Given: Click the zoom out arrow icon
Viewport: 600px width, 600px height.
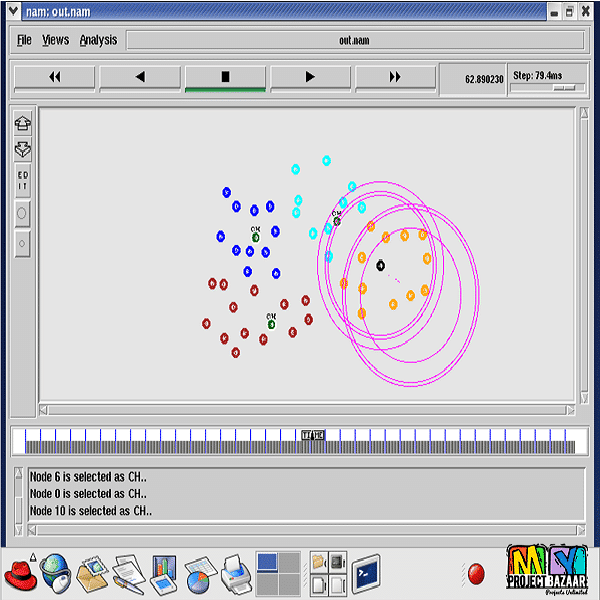Looking at the screenshot, I should point(22,151).
